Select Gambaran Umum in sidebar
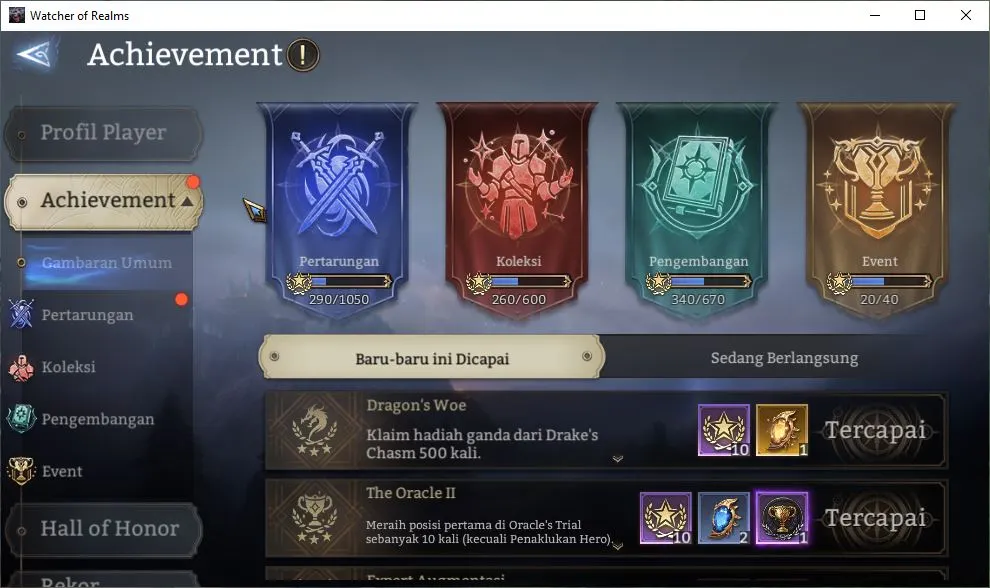This screenshot has width=990, height=588. pos(106,263)
